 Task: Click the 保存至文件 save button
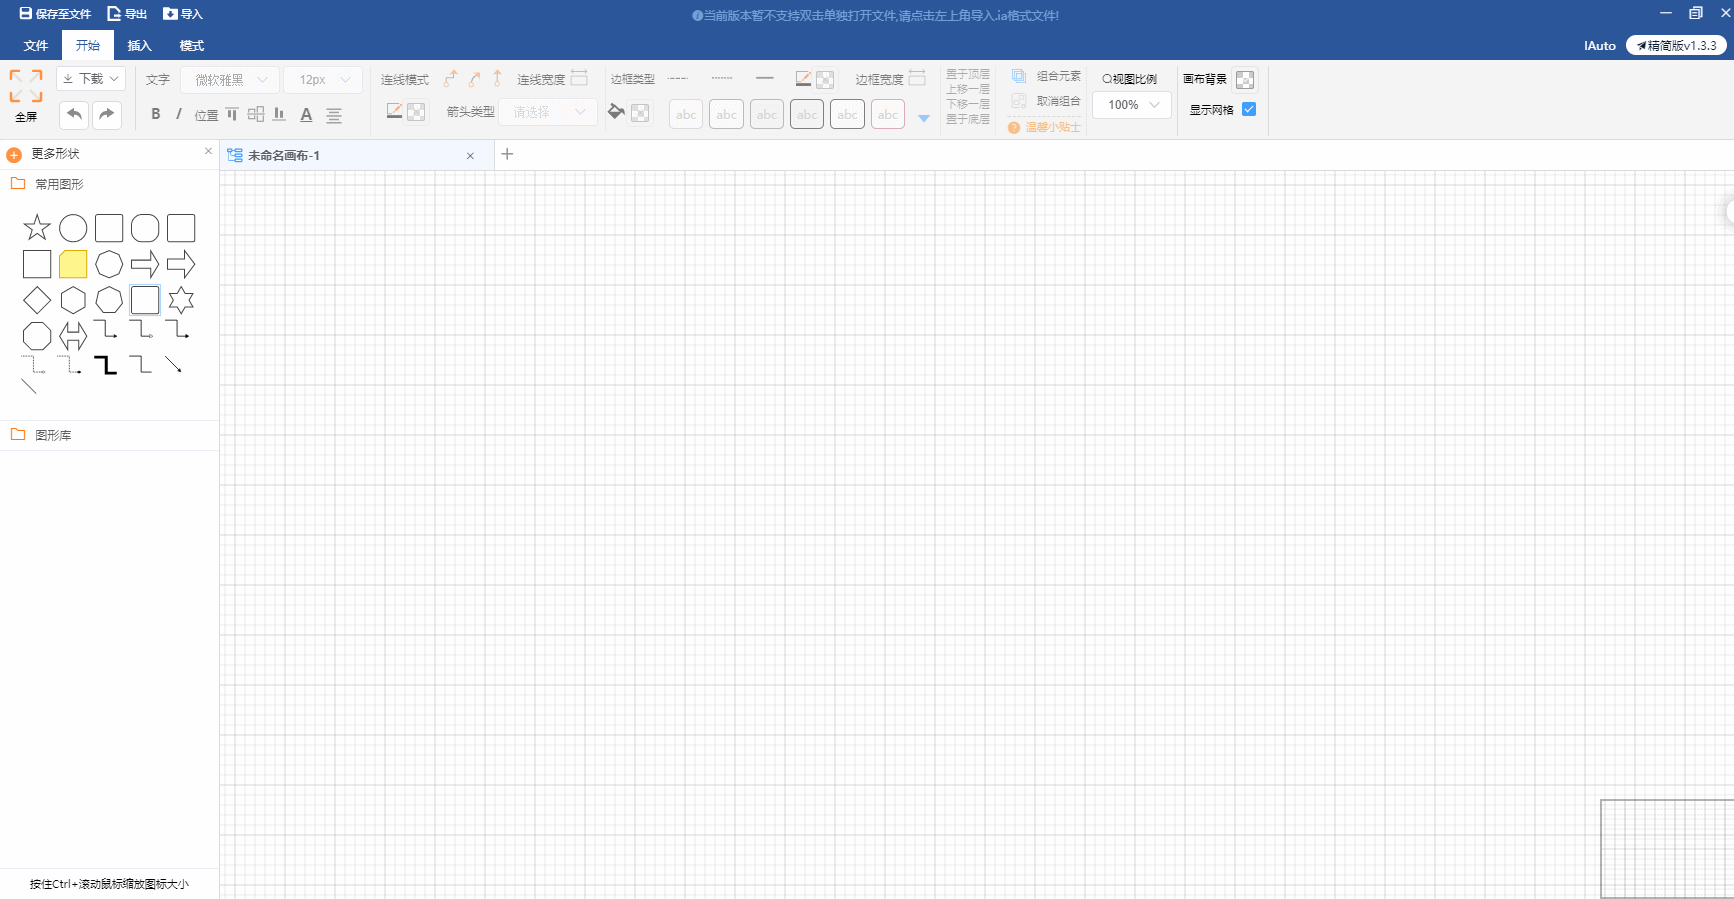click(x=55, y=14)
